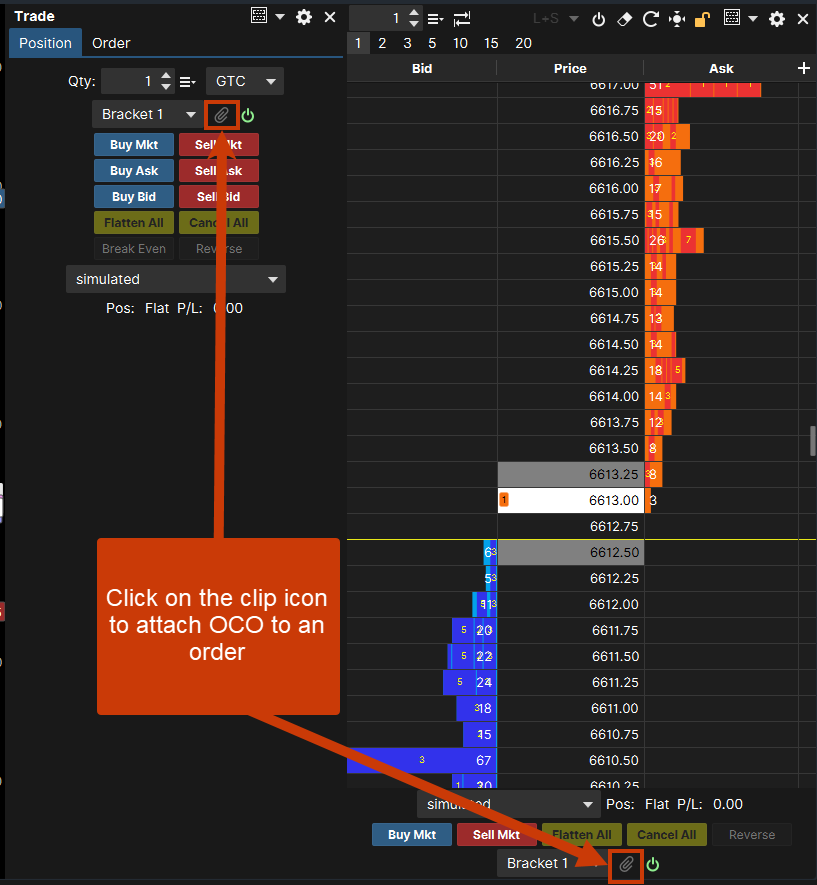
Task: Select the Position tab
Action: tap(45, 43)
